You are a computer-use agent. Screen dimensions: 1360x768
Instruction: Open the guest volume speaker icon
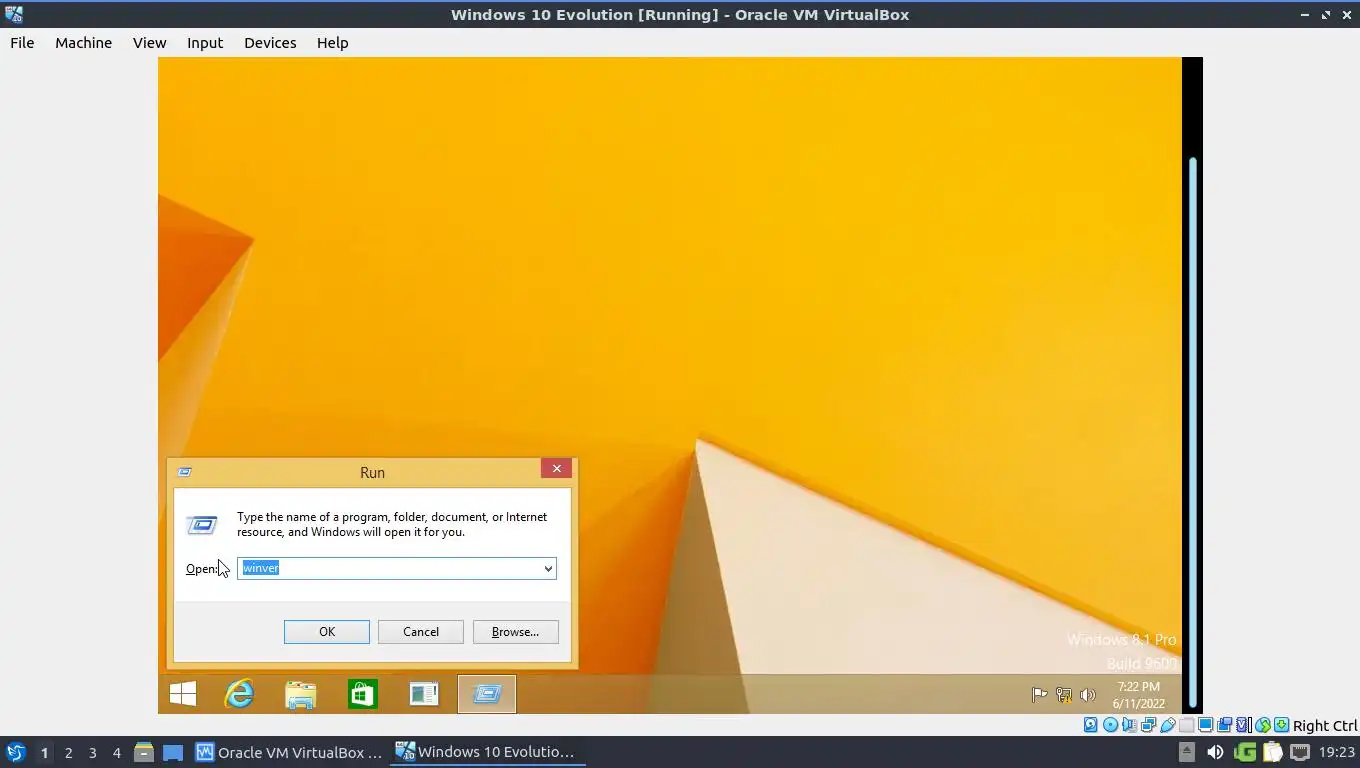[1088, 694]
